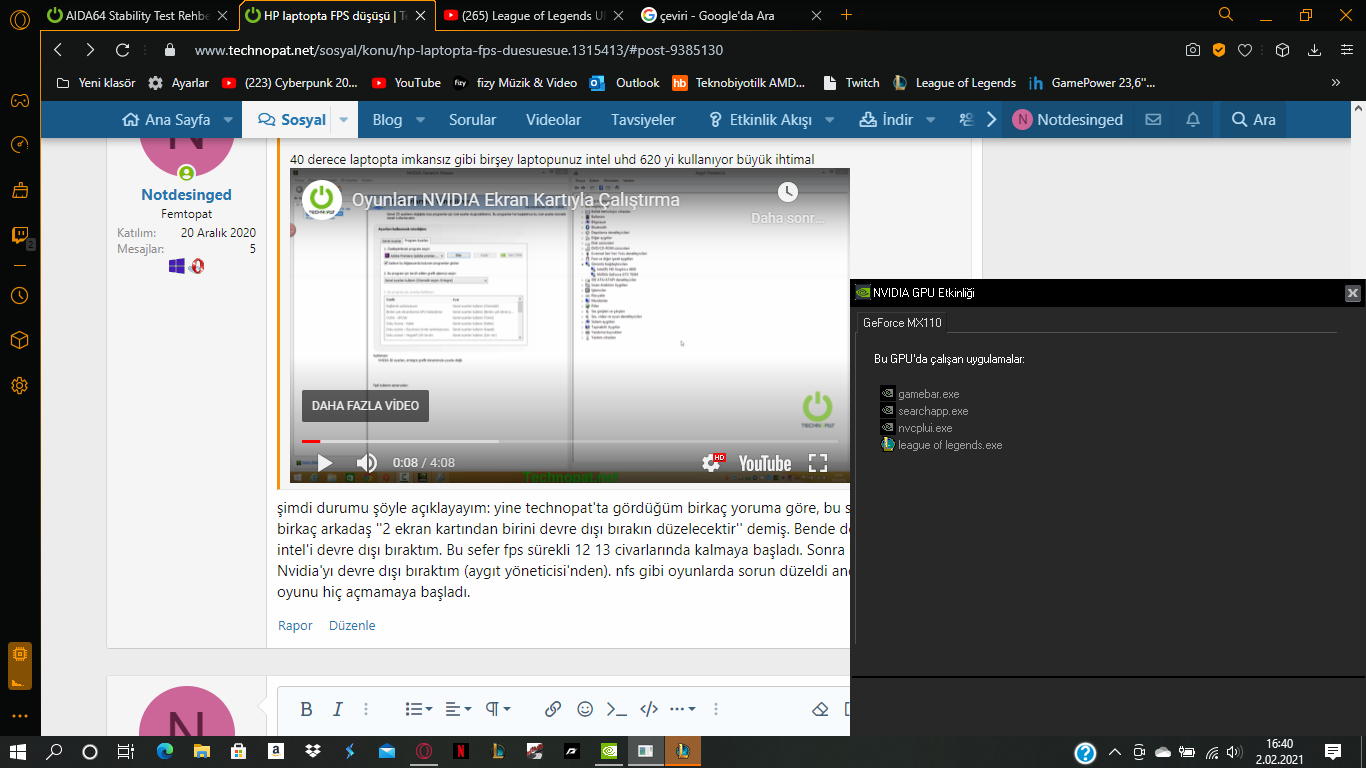Switch to çeviri Google search tab

pyautogui.click(x=732, y=15)
